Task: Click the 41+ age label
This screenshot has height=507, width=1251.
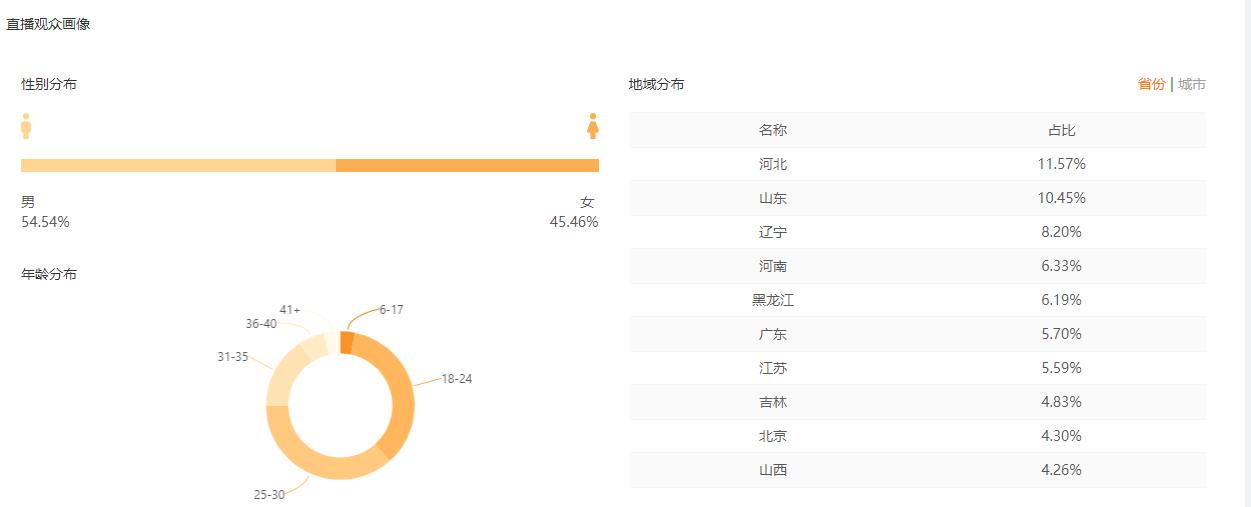Action: 290,310
